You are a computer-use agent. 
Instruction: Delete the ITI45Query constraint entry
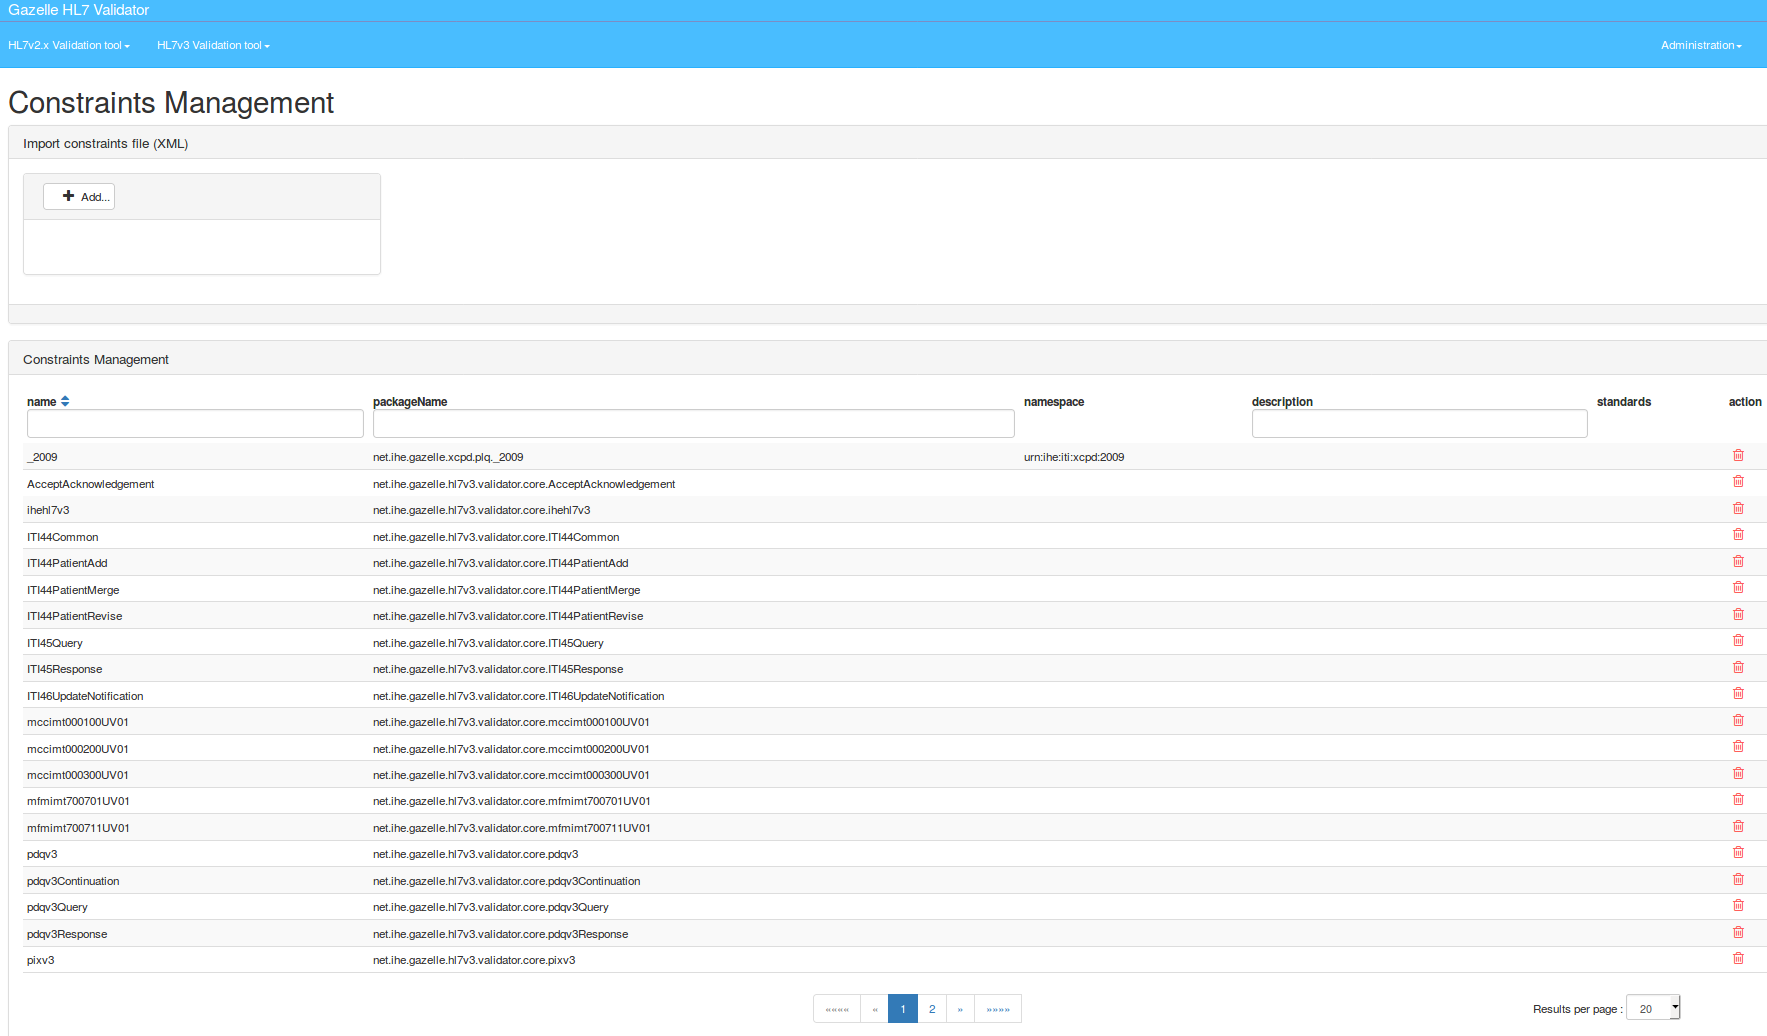1738,641
